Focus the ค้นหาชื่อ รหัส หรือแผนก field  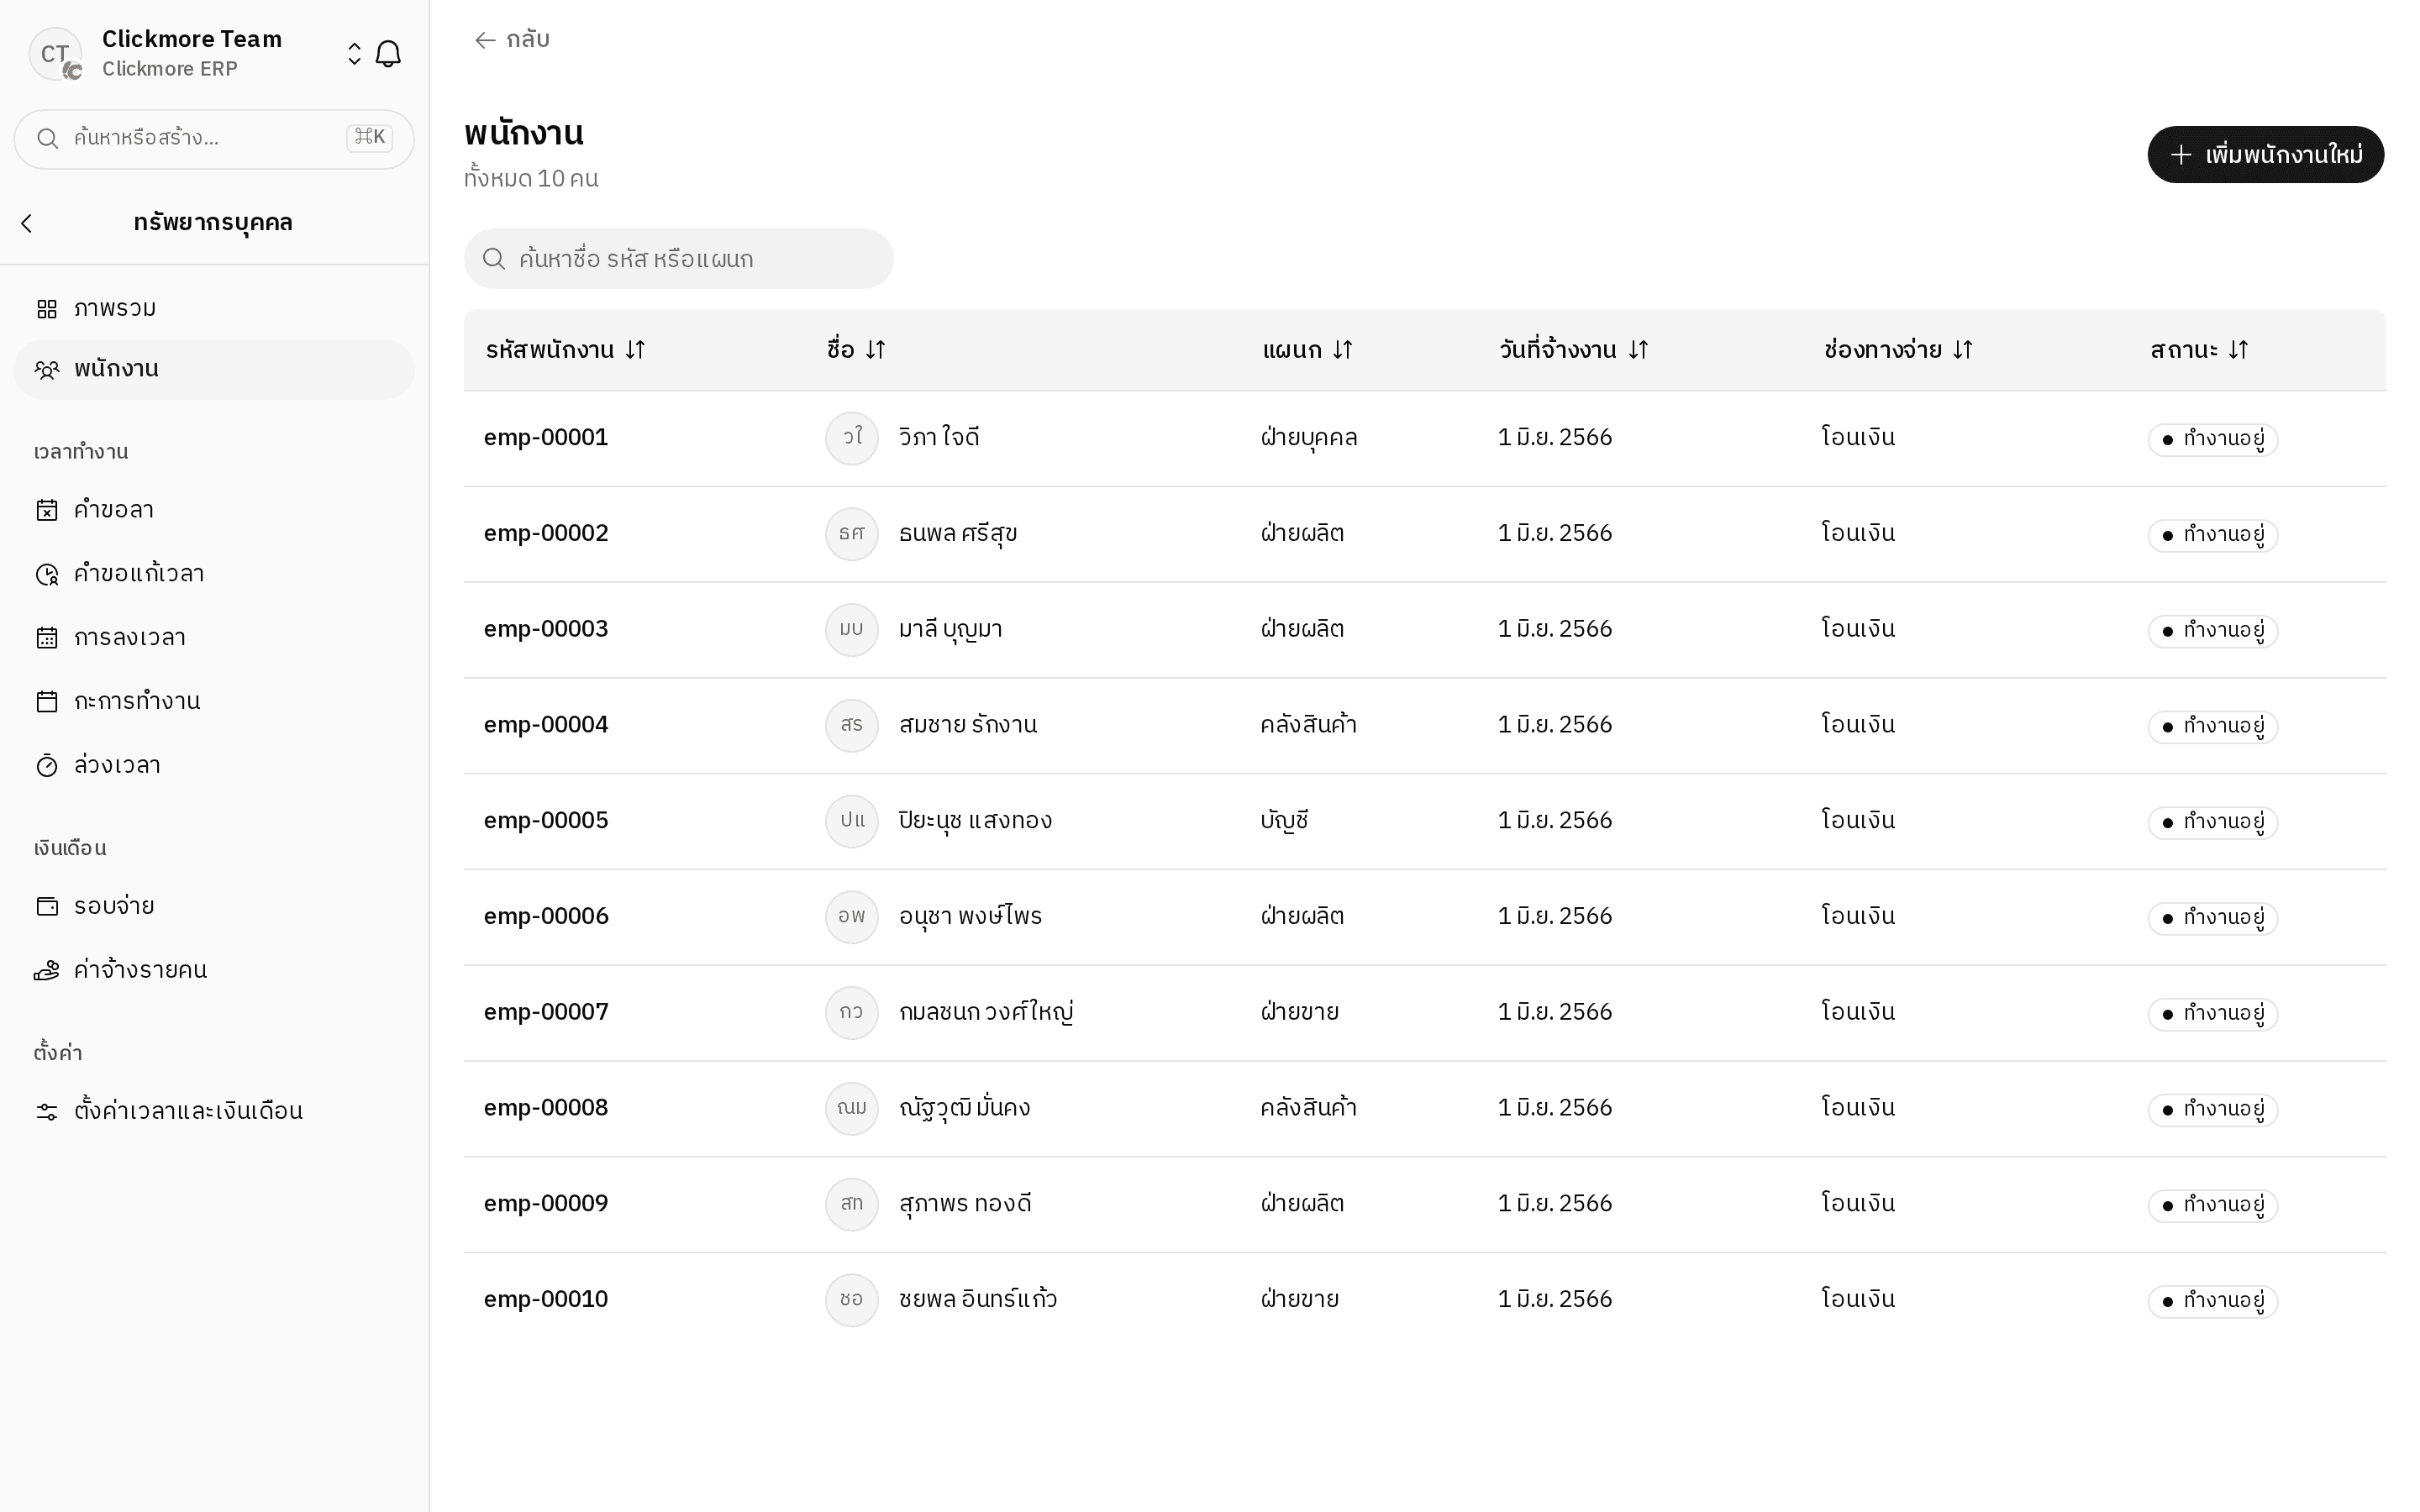[678, 259]
